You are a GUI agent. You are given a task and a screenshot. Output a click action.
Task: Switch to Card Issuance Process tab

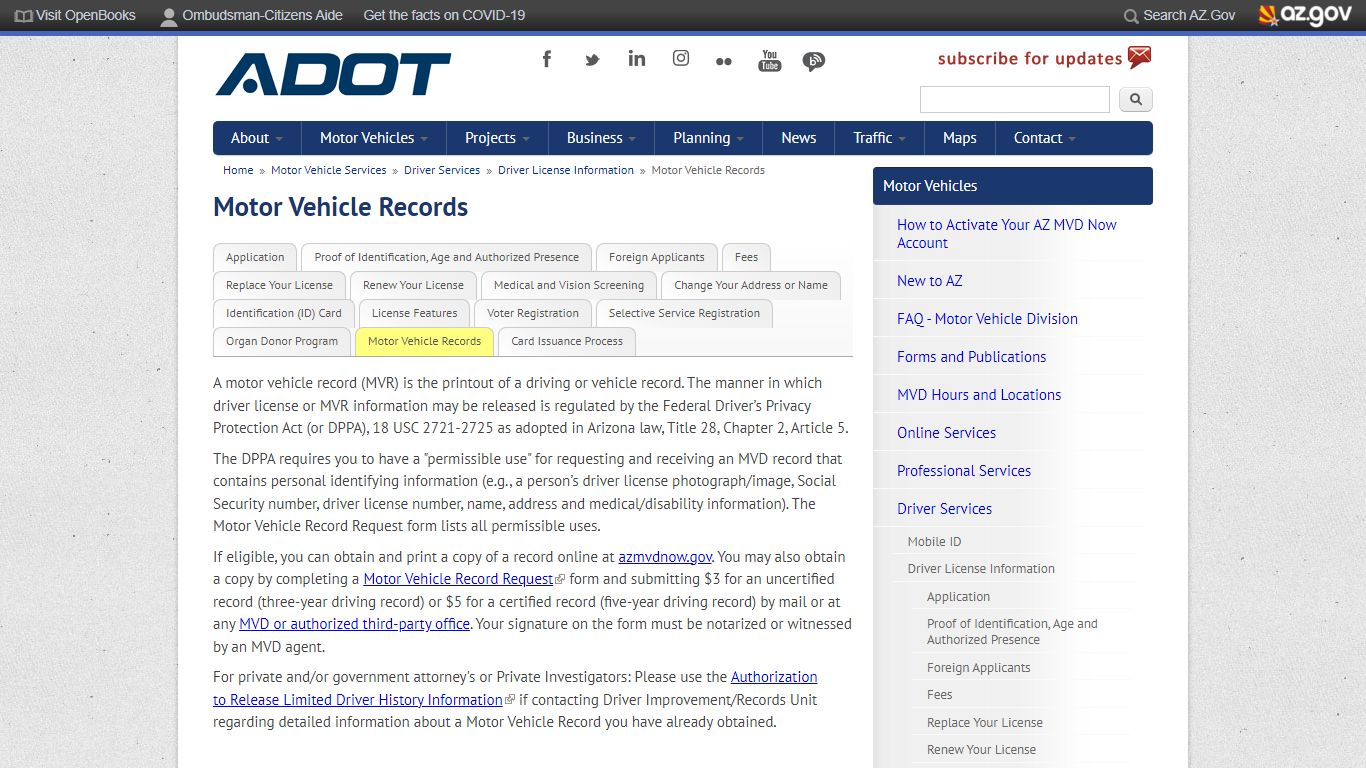(x=566, y=341)
